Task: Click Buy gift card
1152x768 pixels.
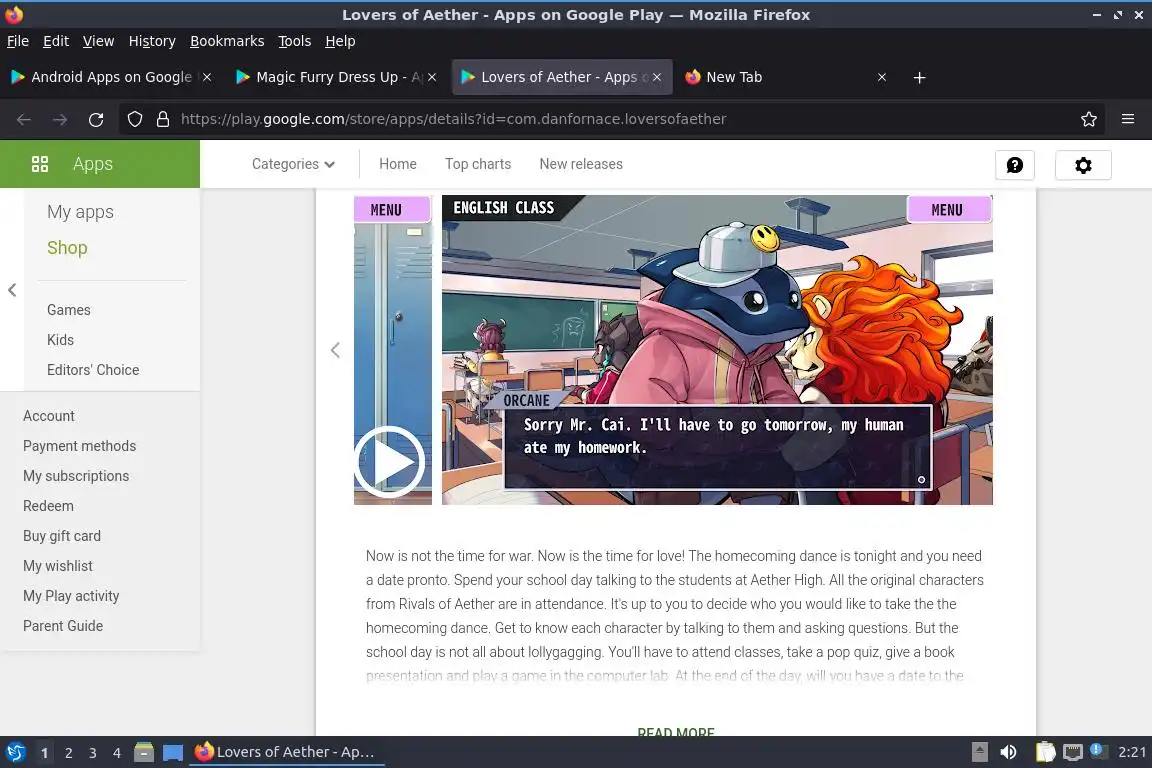Action: (62, 536)
